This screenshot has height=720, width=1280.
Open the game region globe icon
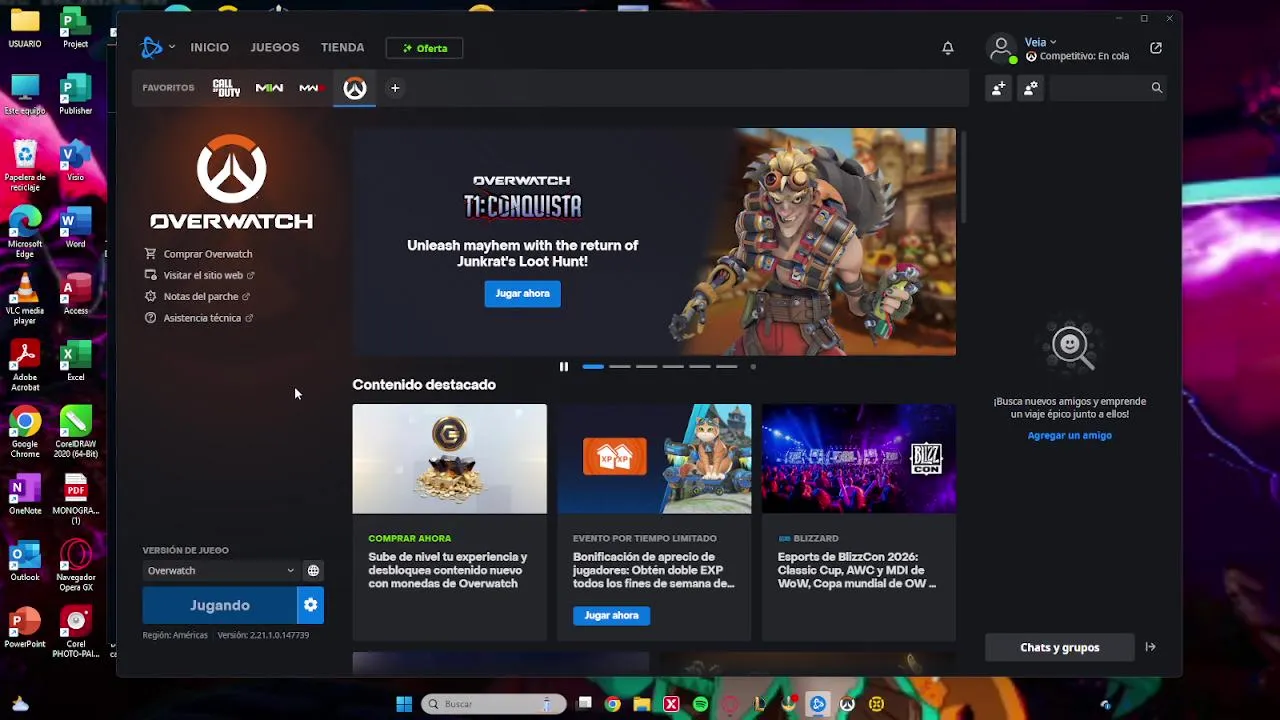313,571
